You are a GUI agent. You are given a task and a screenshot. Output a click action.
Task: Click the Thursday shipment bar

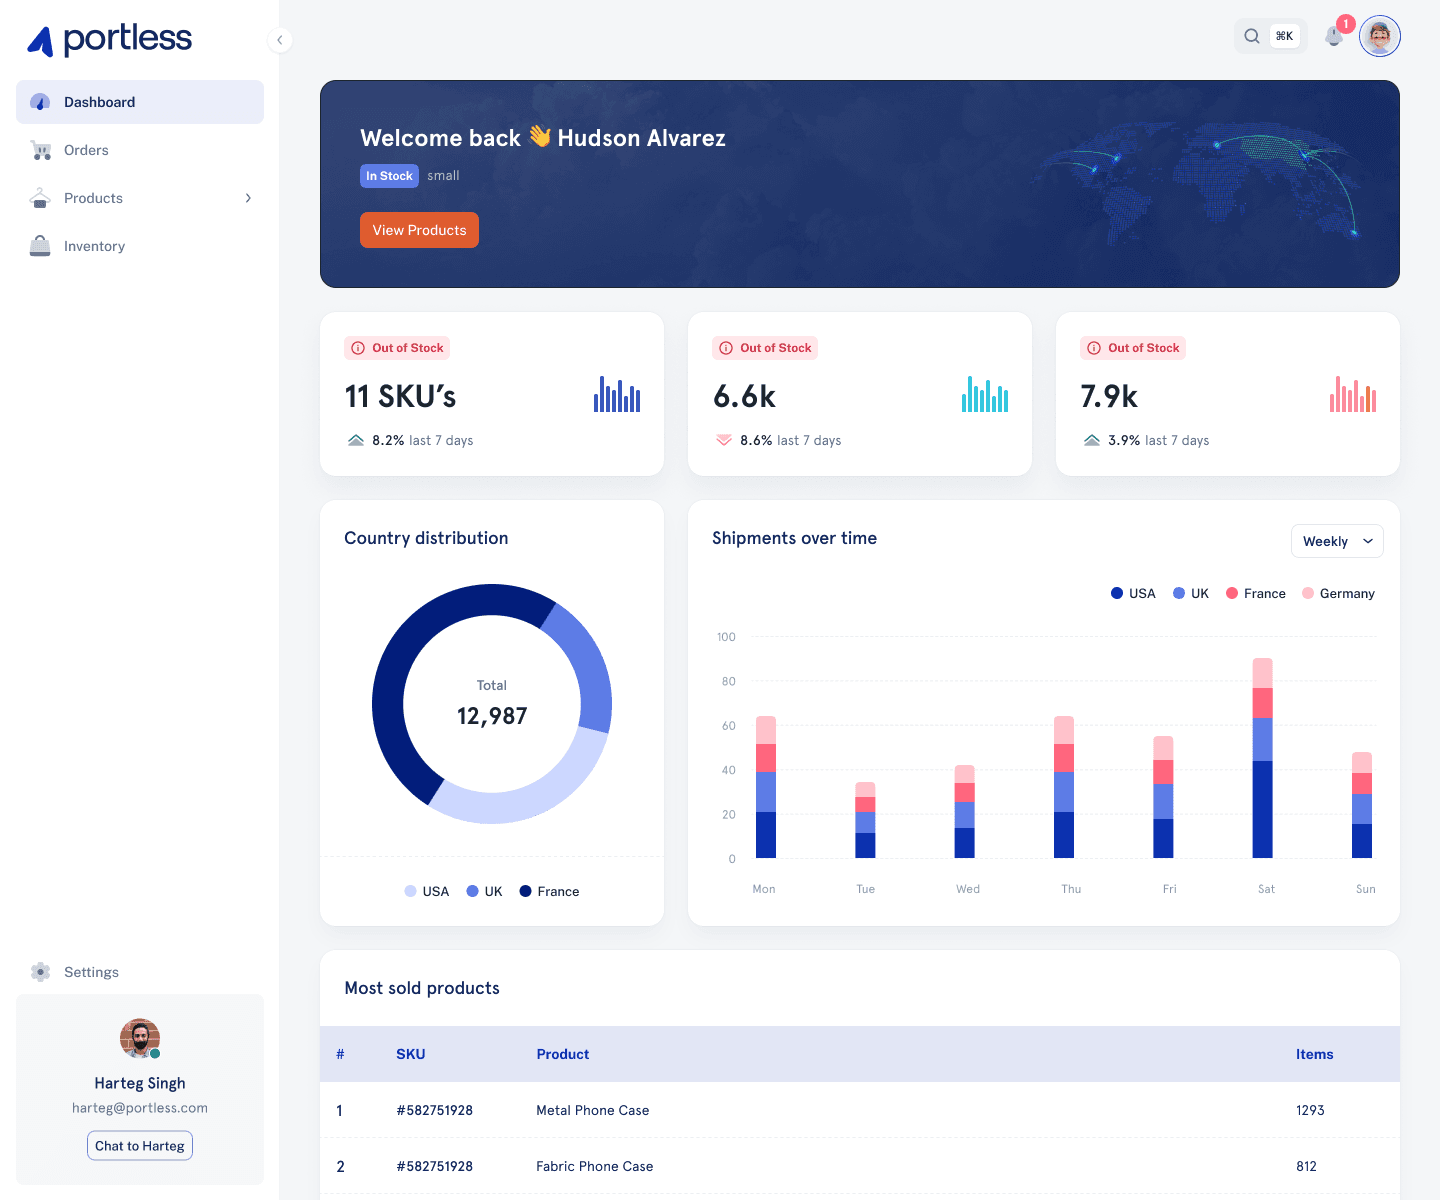click(1064, 787)
